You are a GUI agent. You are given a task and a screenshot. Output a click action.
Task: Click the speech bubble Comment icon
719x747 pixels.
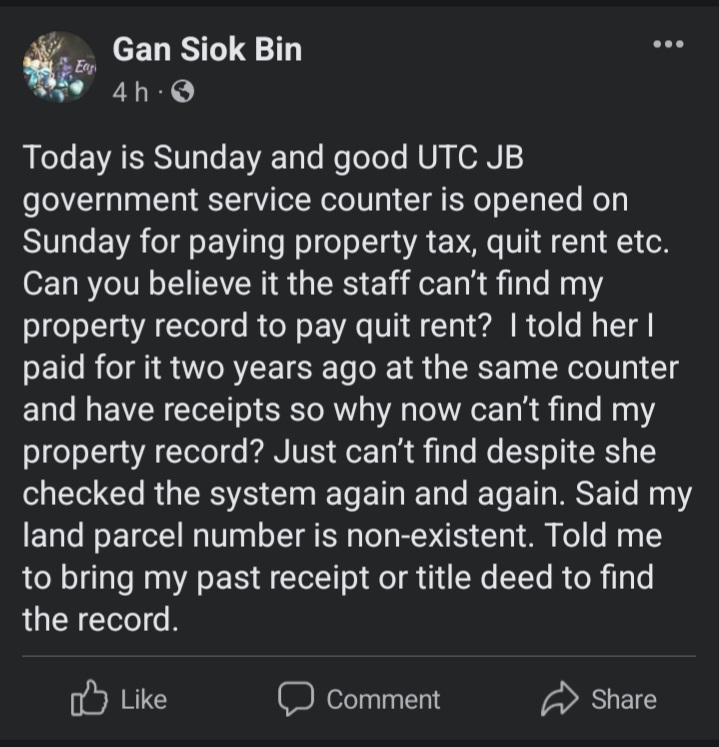point(296,699)
